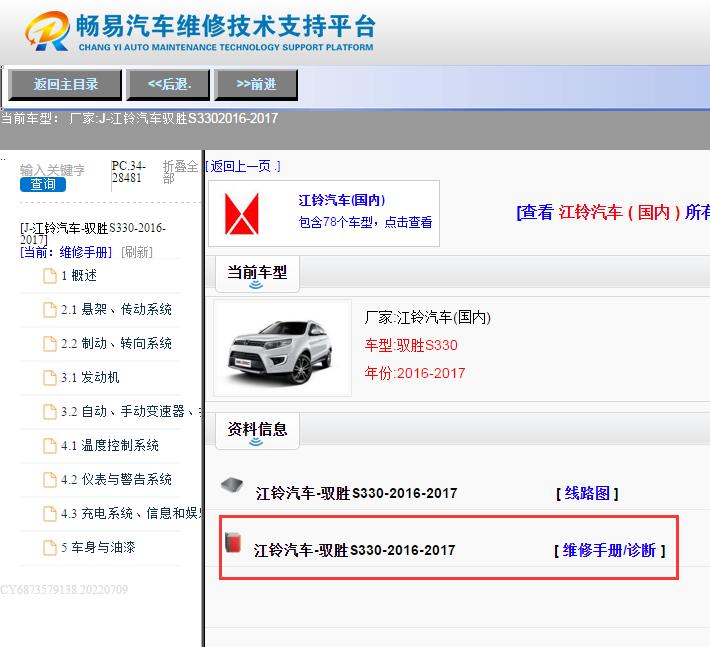710x647 pixels.
Task: Click the blue 查询 search button
Action: pos(43,184)
